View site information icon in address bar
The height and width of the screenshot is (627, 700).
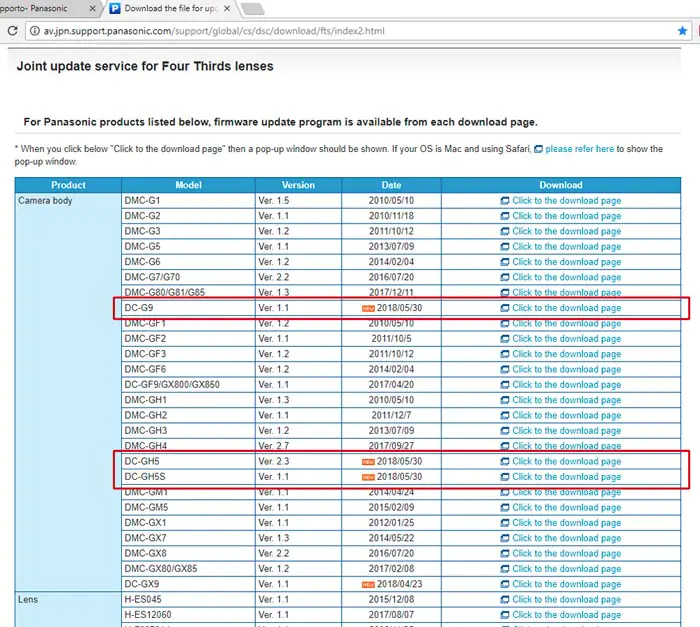tap(34, 31)
